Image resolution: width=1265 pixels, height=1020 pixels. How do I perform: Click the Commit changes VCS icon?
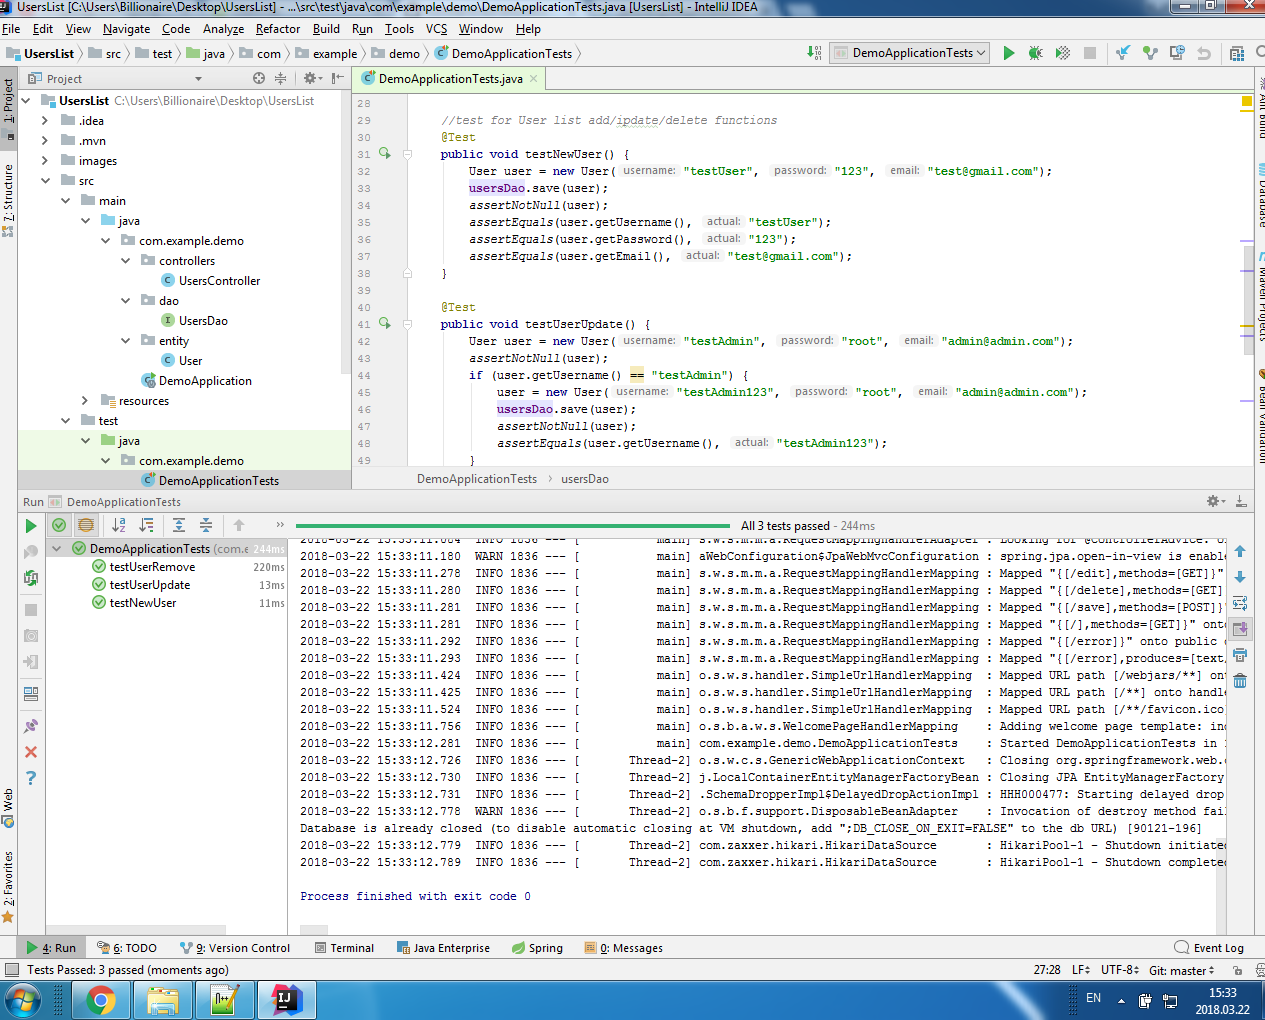(x=1150, y=53)
